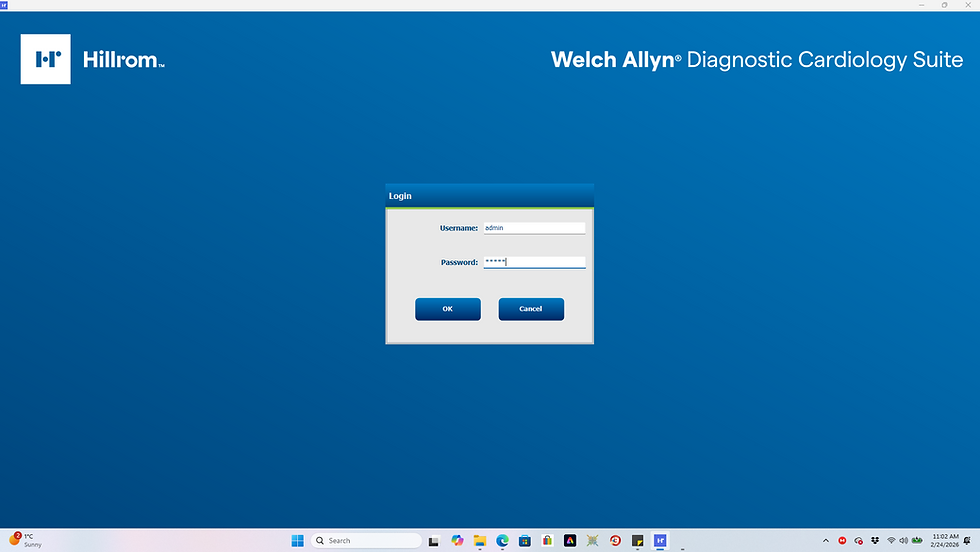Open the volume control tray icon

coord(903,541)
